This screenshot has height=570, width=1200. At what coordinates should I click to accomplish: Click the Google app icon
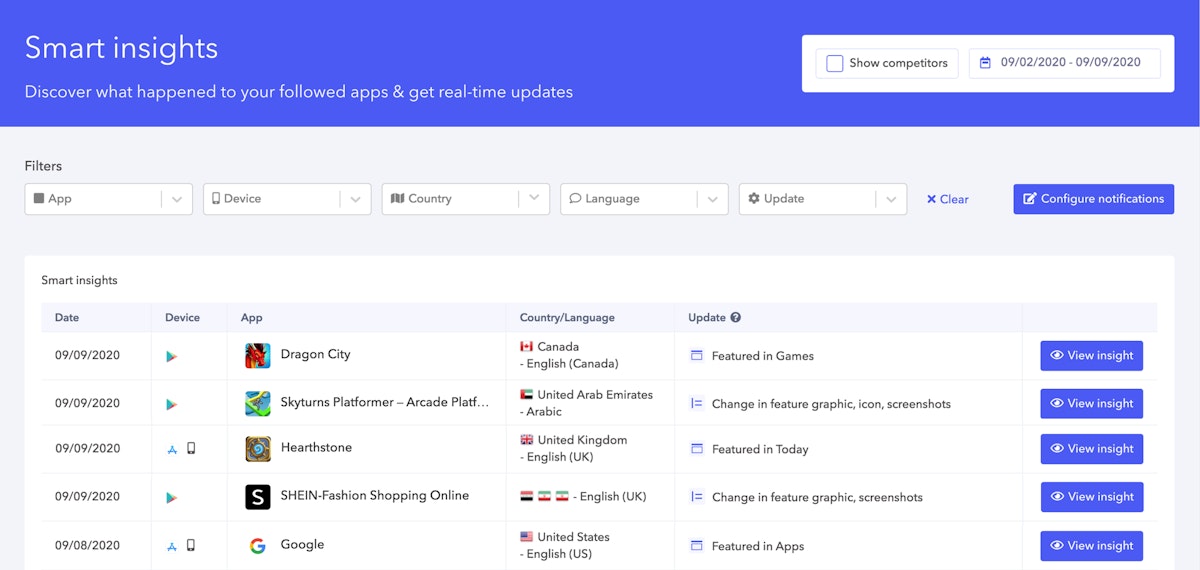click(258, 545)
